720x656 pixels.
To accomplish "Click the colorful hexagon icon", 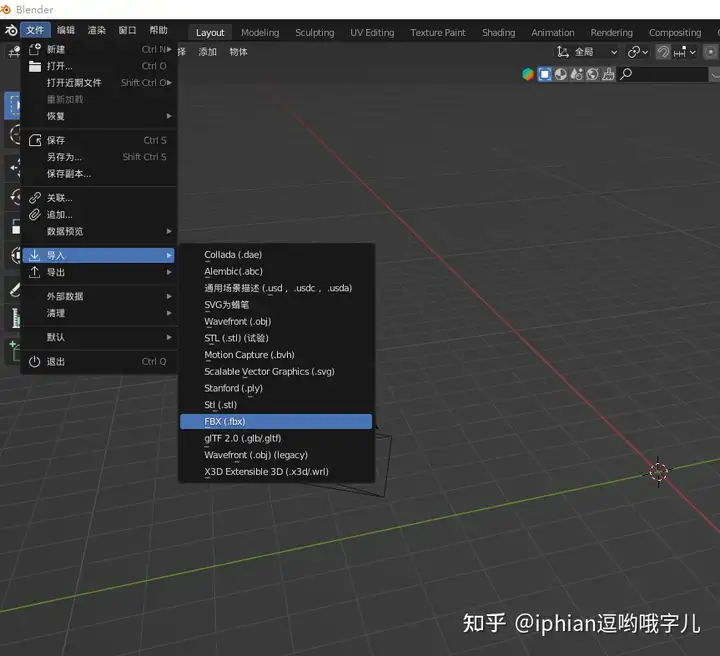I will [x=528, y=74].
